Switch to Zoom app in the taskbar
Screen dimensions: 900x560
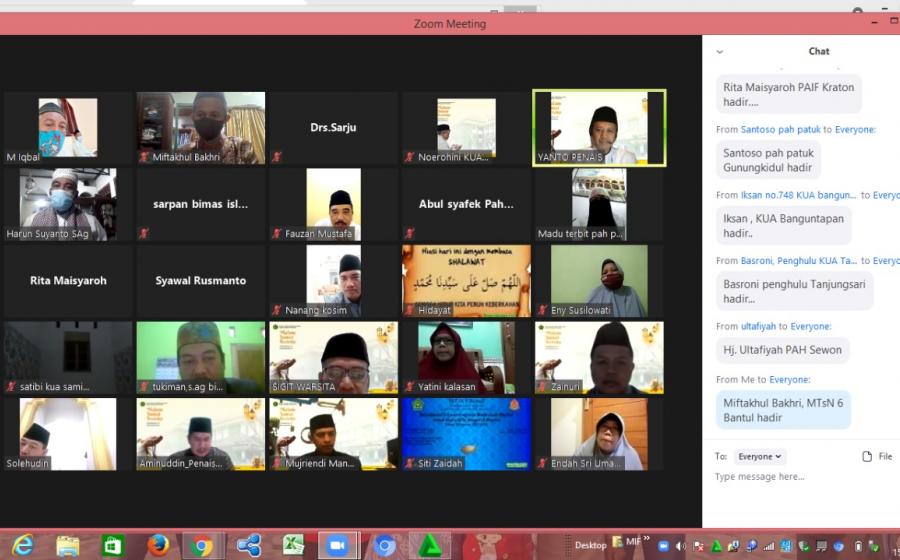pos(337,545)
